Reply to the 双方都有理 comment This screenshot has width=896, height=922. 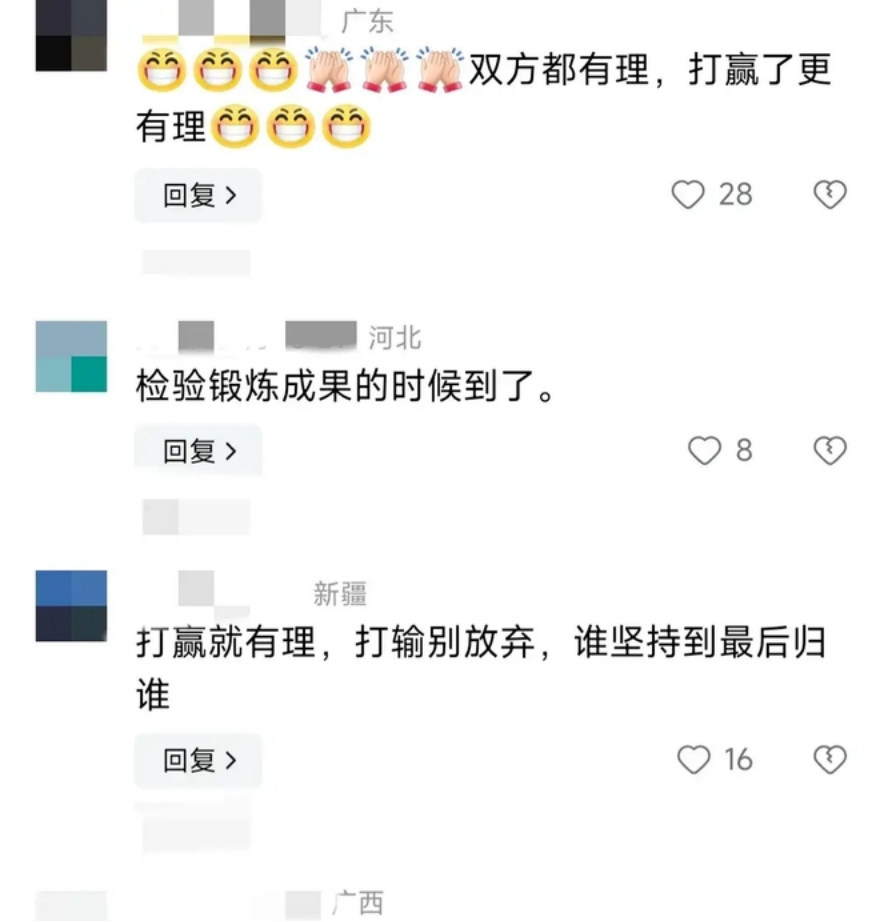[x=198, y=195]
